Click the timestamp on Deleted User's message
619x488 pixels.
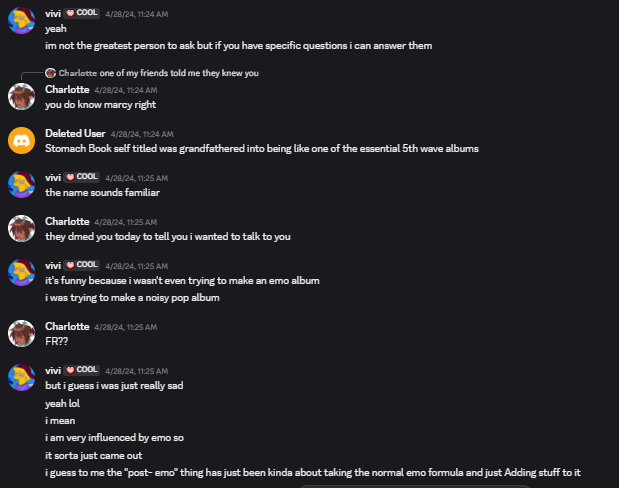click(x=142, y=134)
